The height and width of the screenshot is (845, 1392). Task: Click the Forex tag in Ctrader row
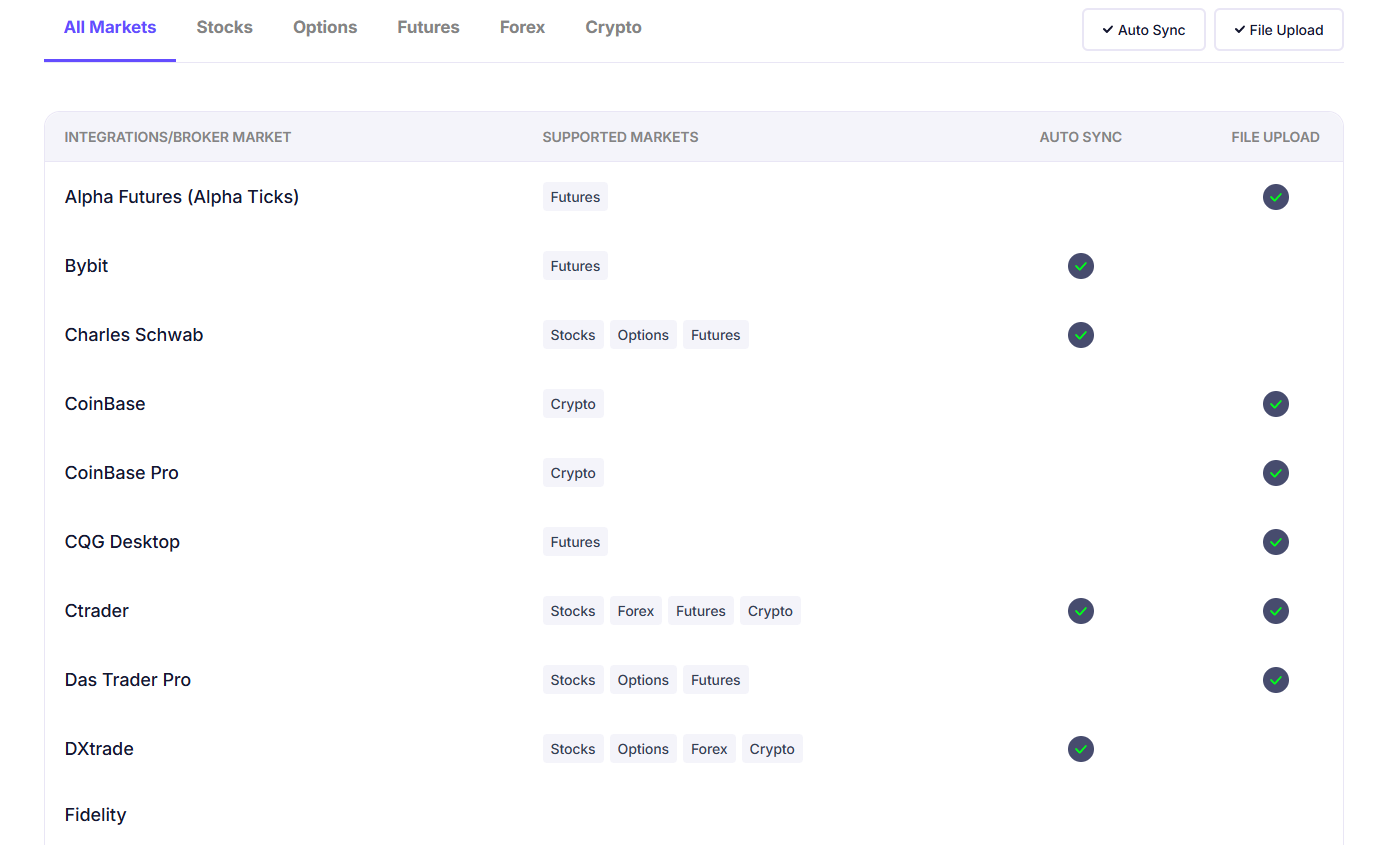(636, 611)
